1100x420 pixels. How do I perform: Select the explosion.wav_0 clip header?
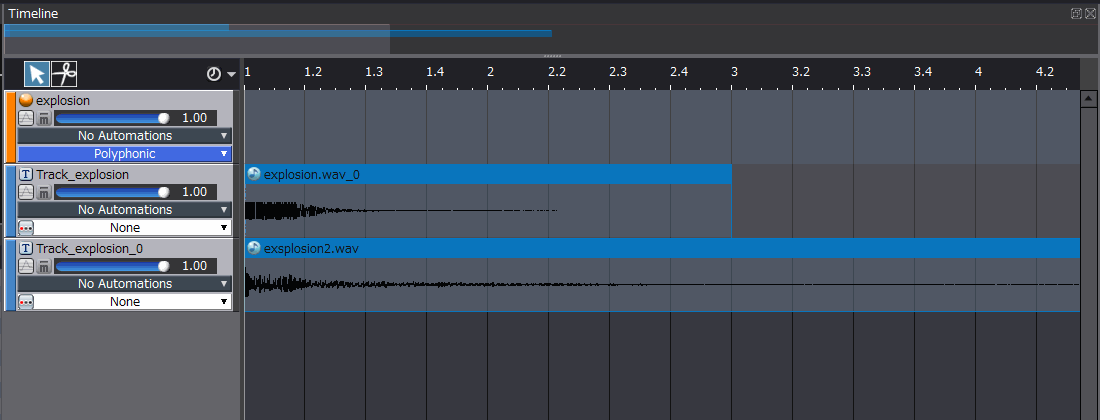[488, 174]
